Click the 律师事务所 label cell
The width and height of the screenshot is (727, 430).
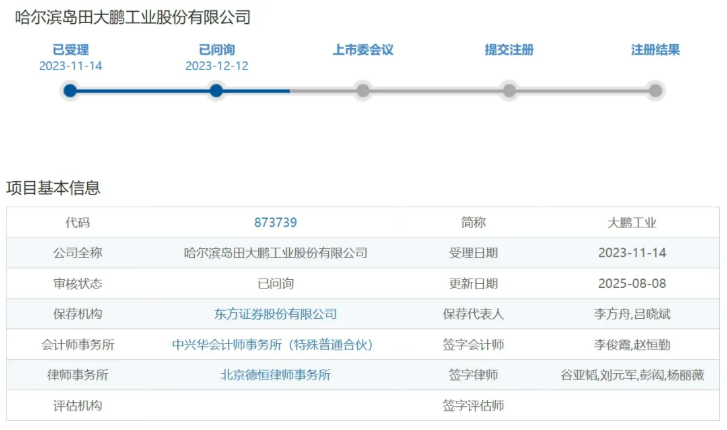78,375
